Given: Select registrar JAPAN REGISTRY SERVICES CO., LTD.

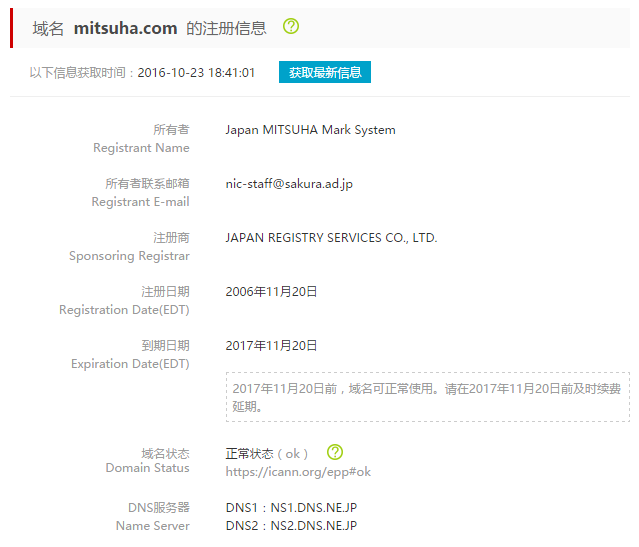Looking at the screenshot, I should point(331,238).
